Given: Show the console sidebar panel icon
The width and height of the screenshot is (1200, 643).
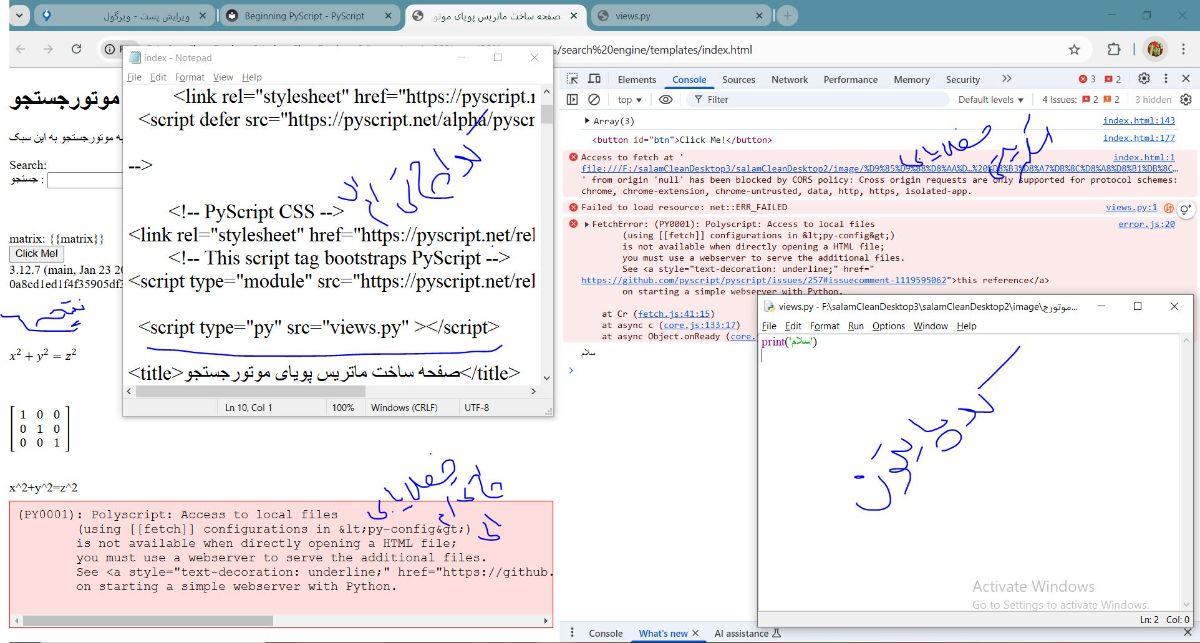Looking at the screenshot, I should click(573, 100).
